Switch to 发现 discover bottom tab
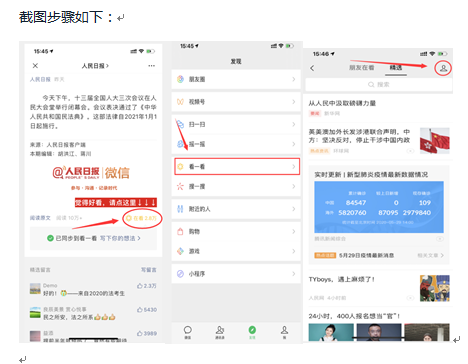Image resolution: width=468 pixels, height=364 pixels. [x=252, y=332]
